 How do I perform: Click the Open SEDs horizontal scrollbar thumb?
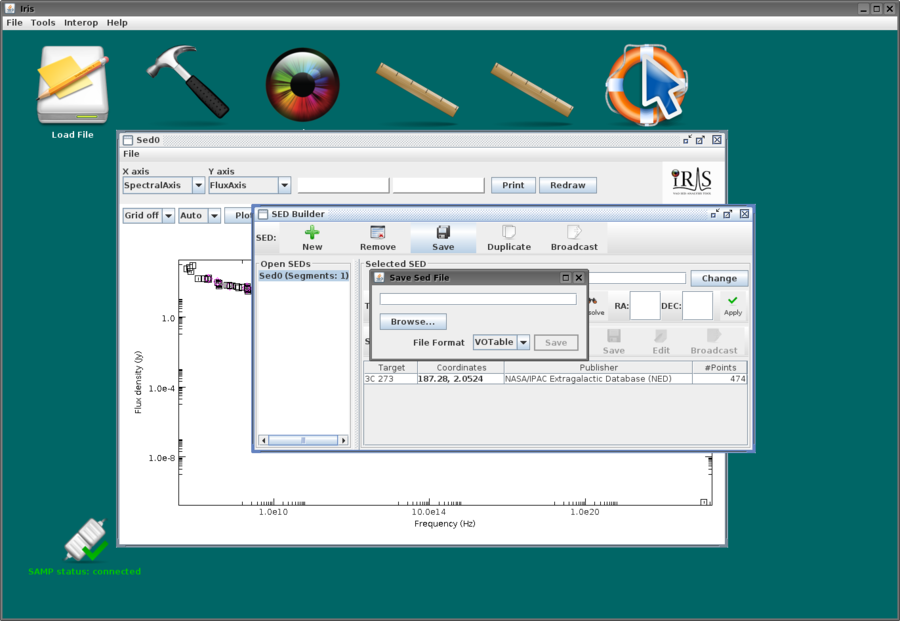tap(302, 440)
